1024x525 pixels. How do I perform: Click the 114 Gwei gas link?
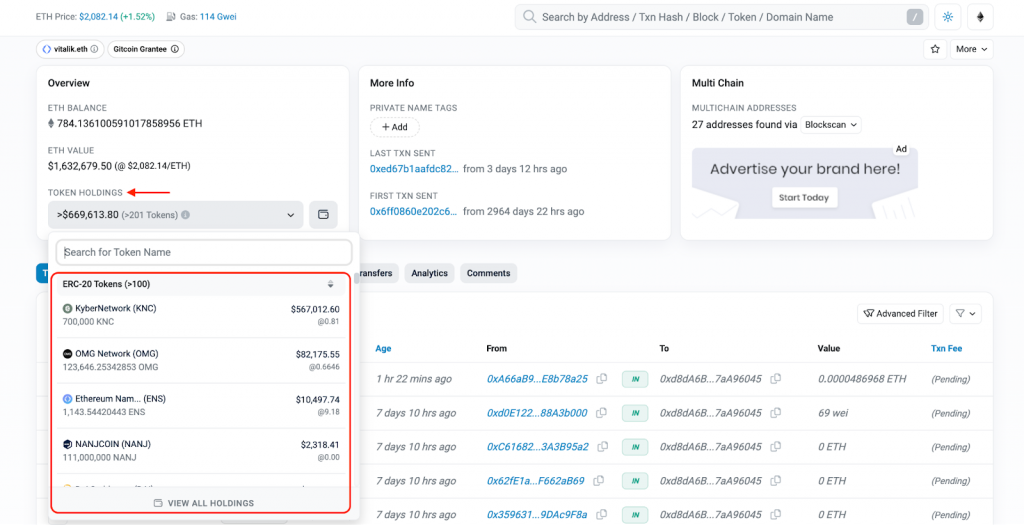[218, 17]
